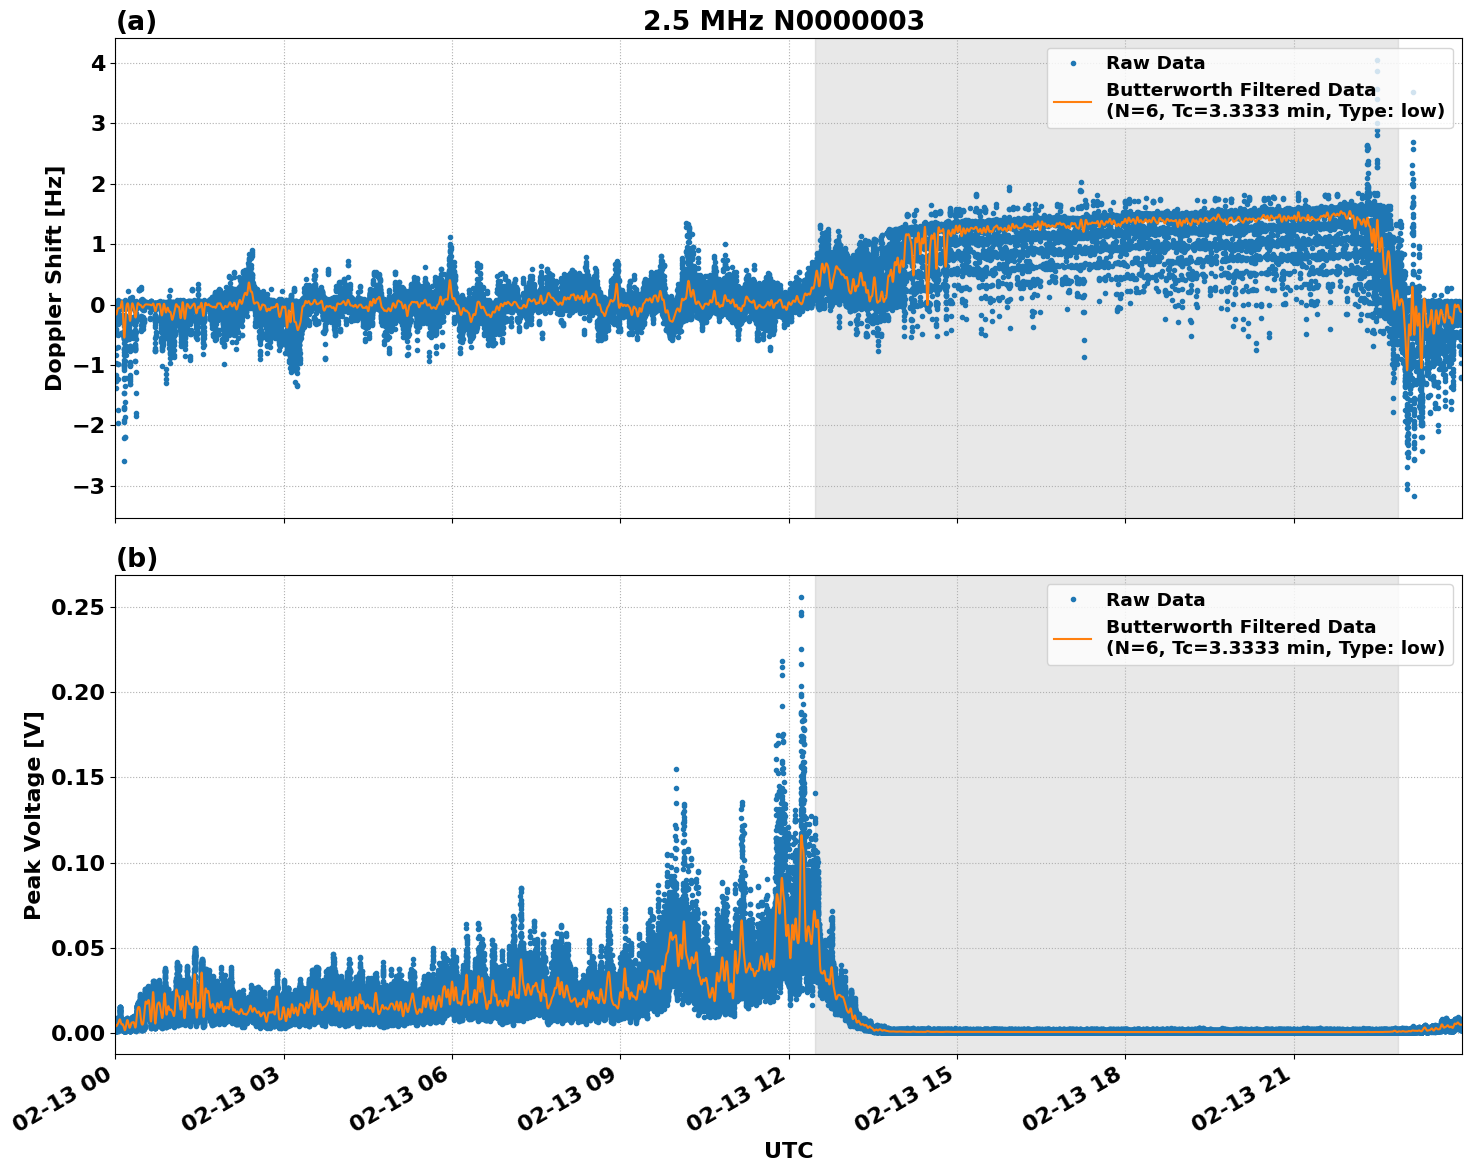Image resolution: width=1472 pixels, height=1172 pixels.
Task: Select the panel label (a)
Action: (x=135, y=18)
